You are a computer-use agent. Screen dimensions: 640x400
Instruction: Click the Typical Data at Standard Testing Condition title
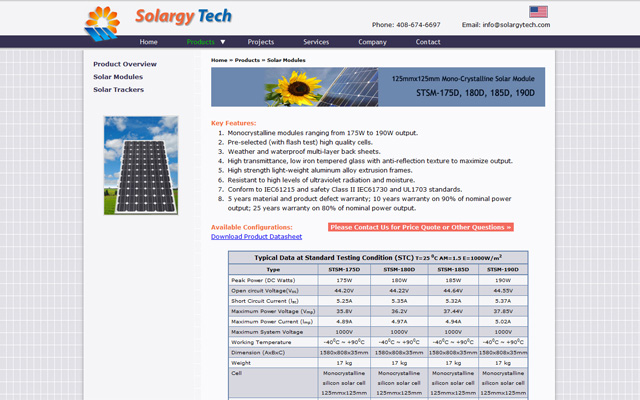[378, 258]
